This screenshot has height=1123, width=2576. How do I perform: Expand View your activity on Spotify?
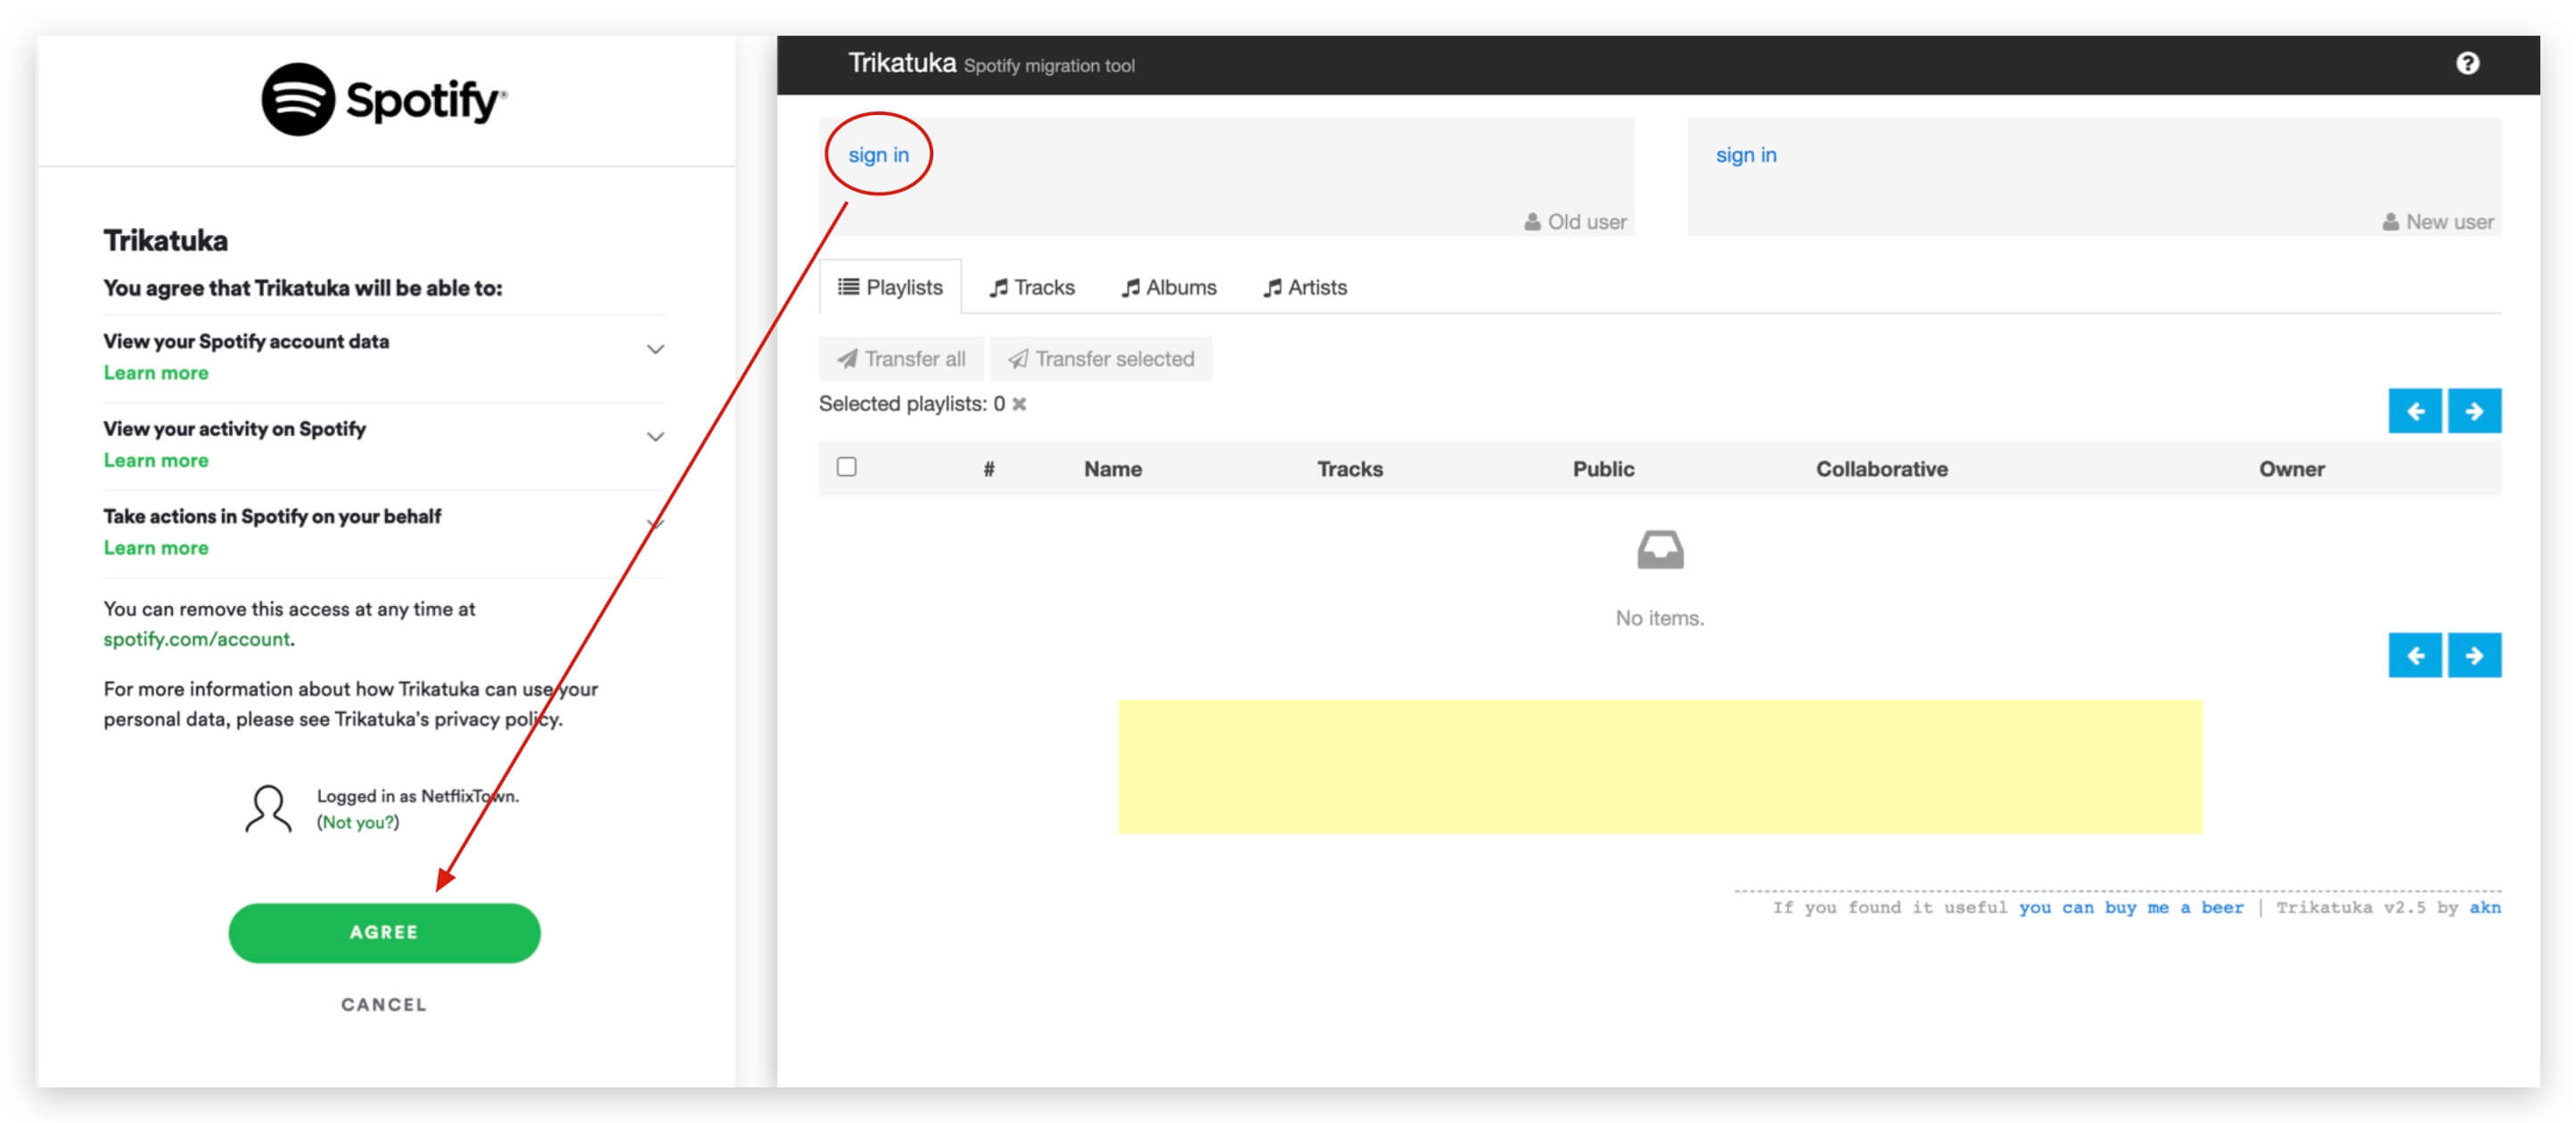click(655, 437)
